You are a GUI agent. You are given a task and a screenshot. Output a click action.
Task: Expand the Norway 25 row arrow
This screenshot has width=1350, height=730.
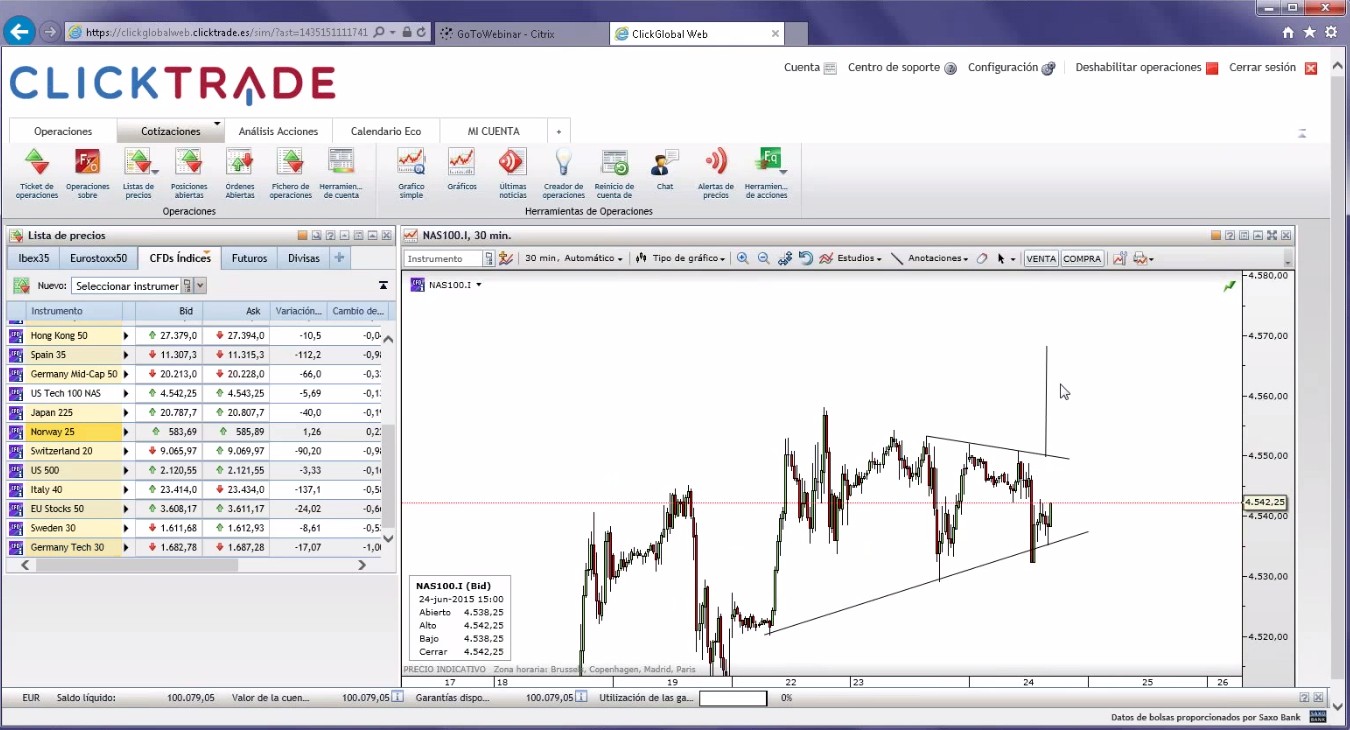tap(126, 432)
